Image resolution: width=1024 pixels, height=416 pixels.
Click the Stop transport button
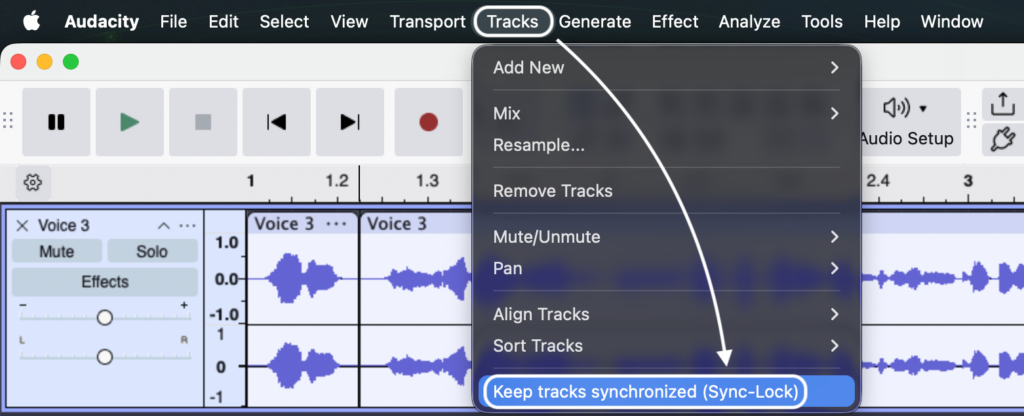point(203,122)
